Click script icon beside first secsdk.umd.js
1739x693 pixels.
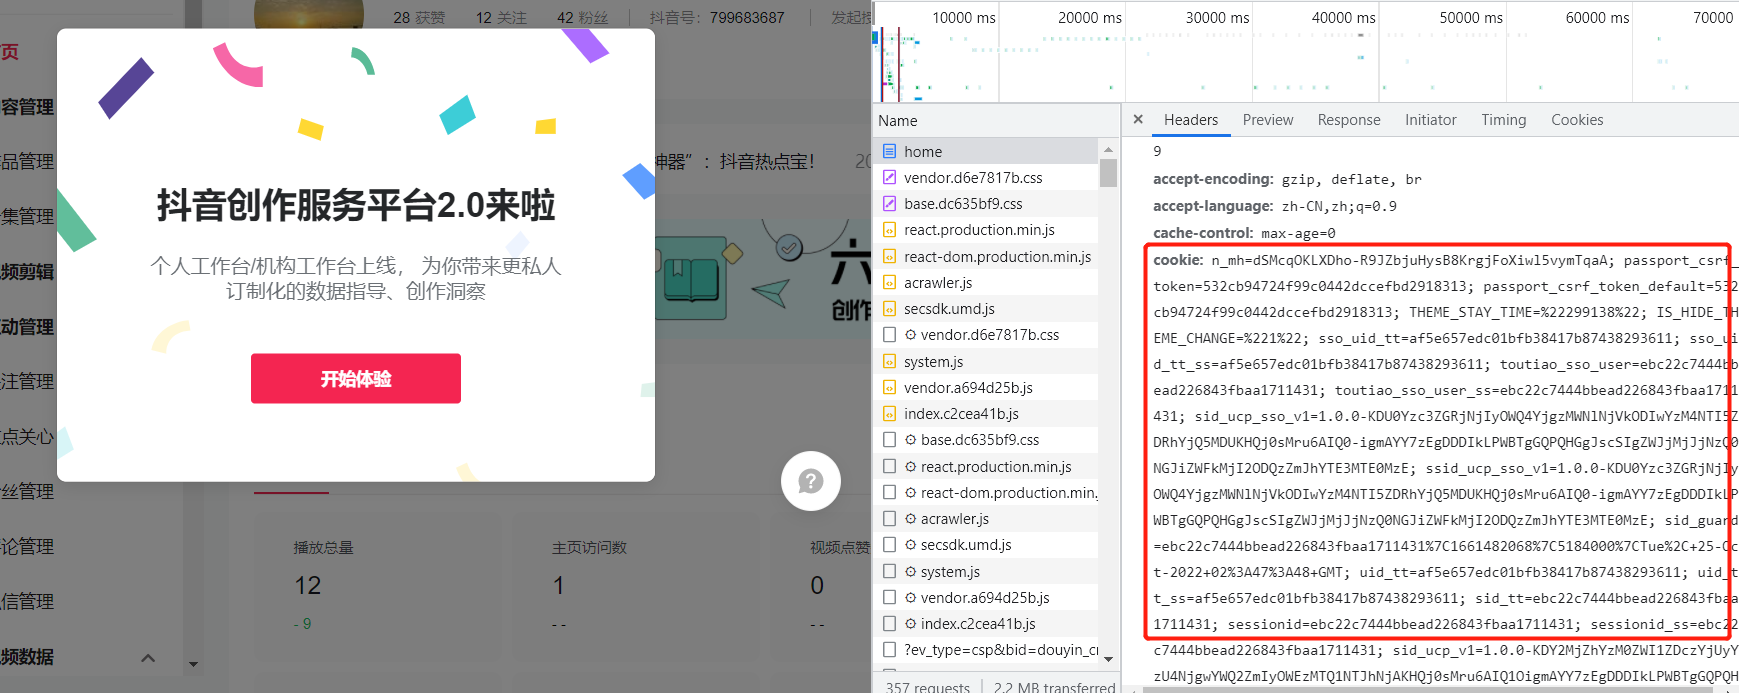tap(889, 308)
